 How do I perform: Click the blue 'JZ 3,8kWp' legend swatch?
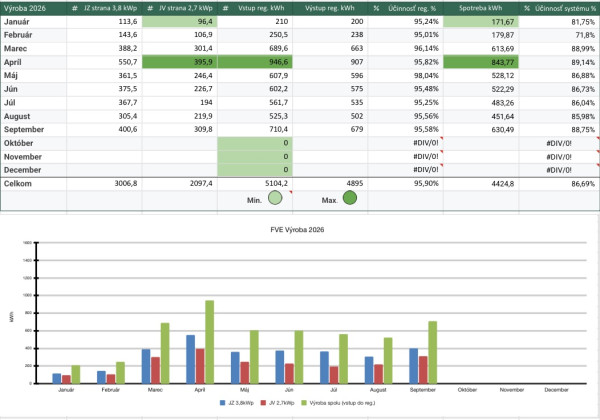(x=223, y=403)
